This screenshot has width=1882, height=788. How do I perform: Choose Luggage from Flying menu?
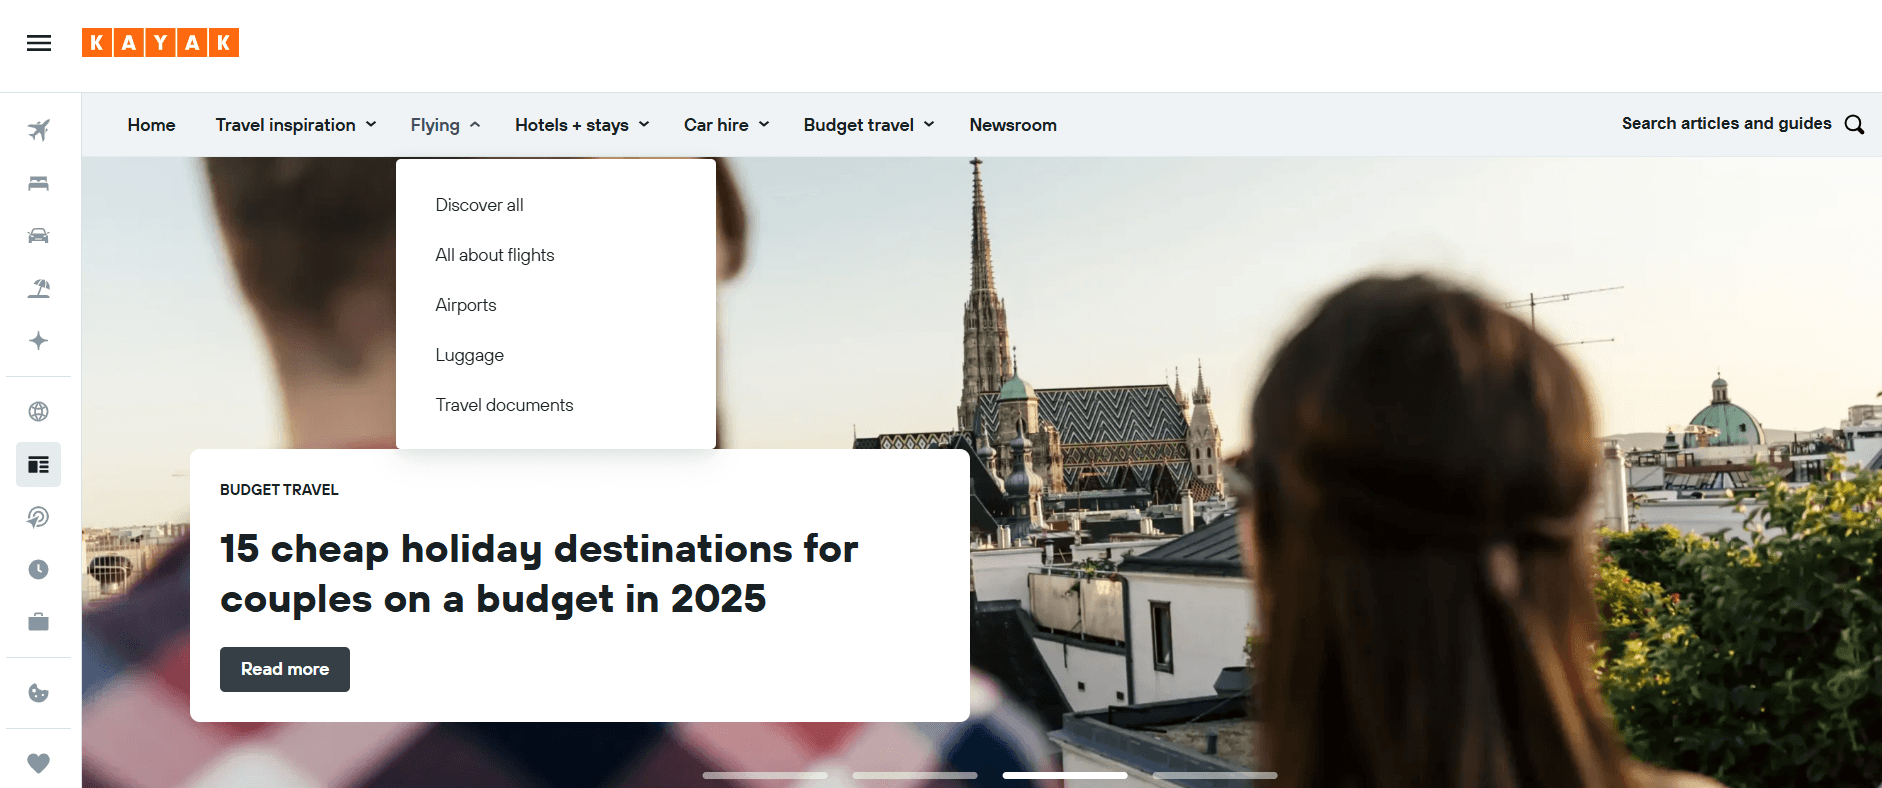[470, 355]
